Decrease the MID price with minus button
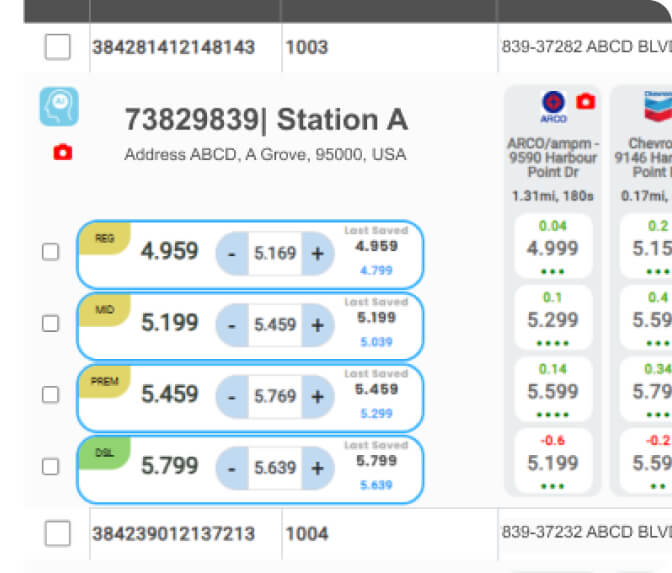This screenshot has width=672, height=573. (x=232, y=325)
